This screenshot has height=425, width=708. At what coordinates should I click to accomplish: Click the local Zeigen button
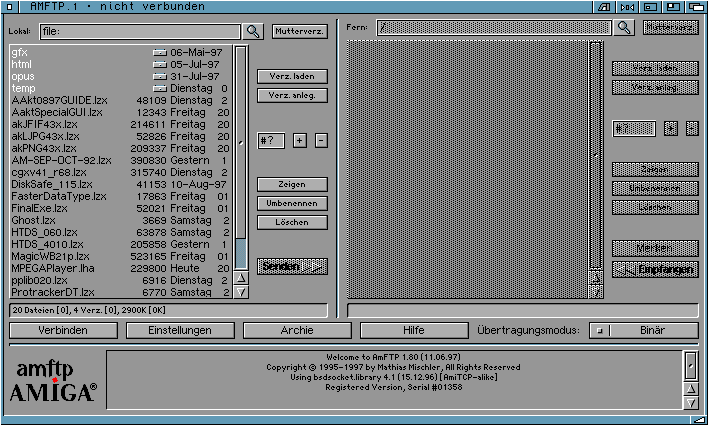coord(292,184)
